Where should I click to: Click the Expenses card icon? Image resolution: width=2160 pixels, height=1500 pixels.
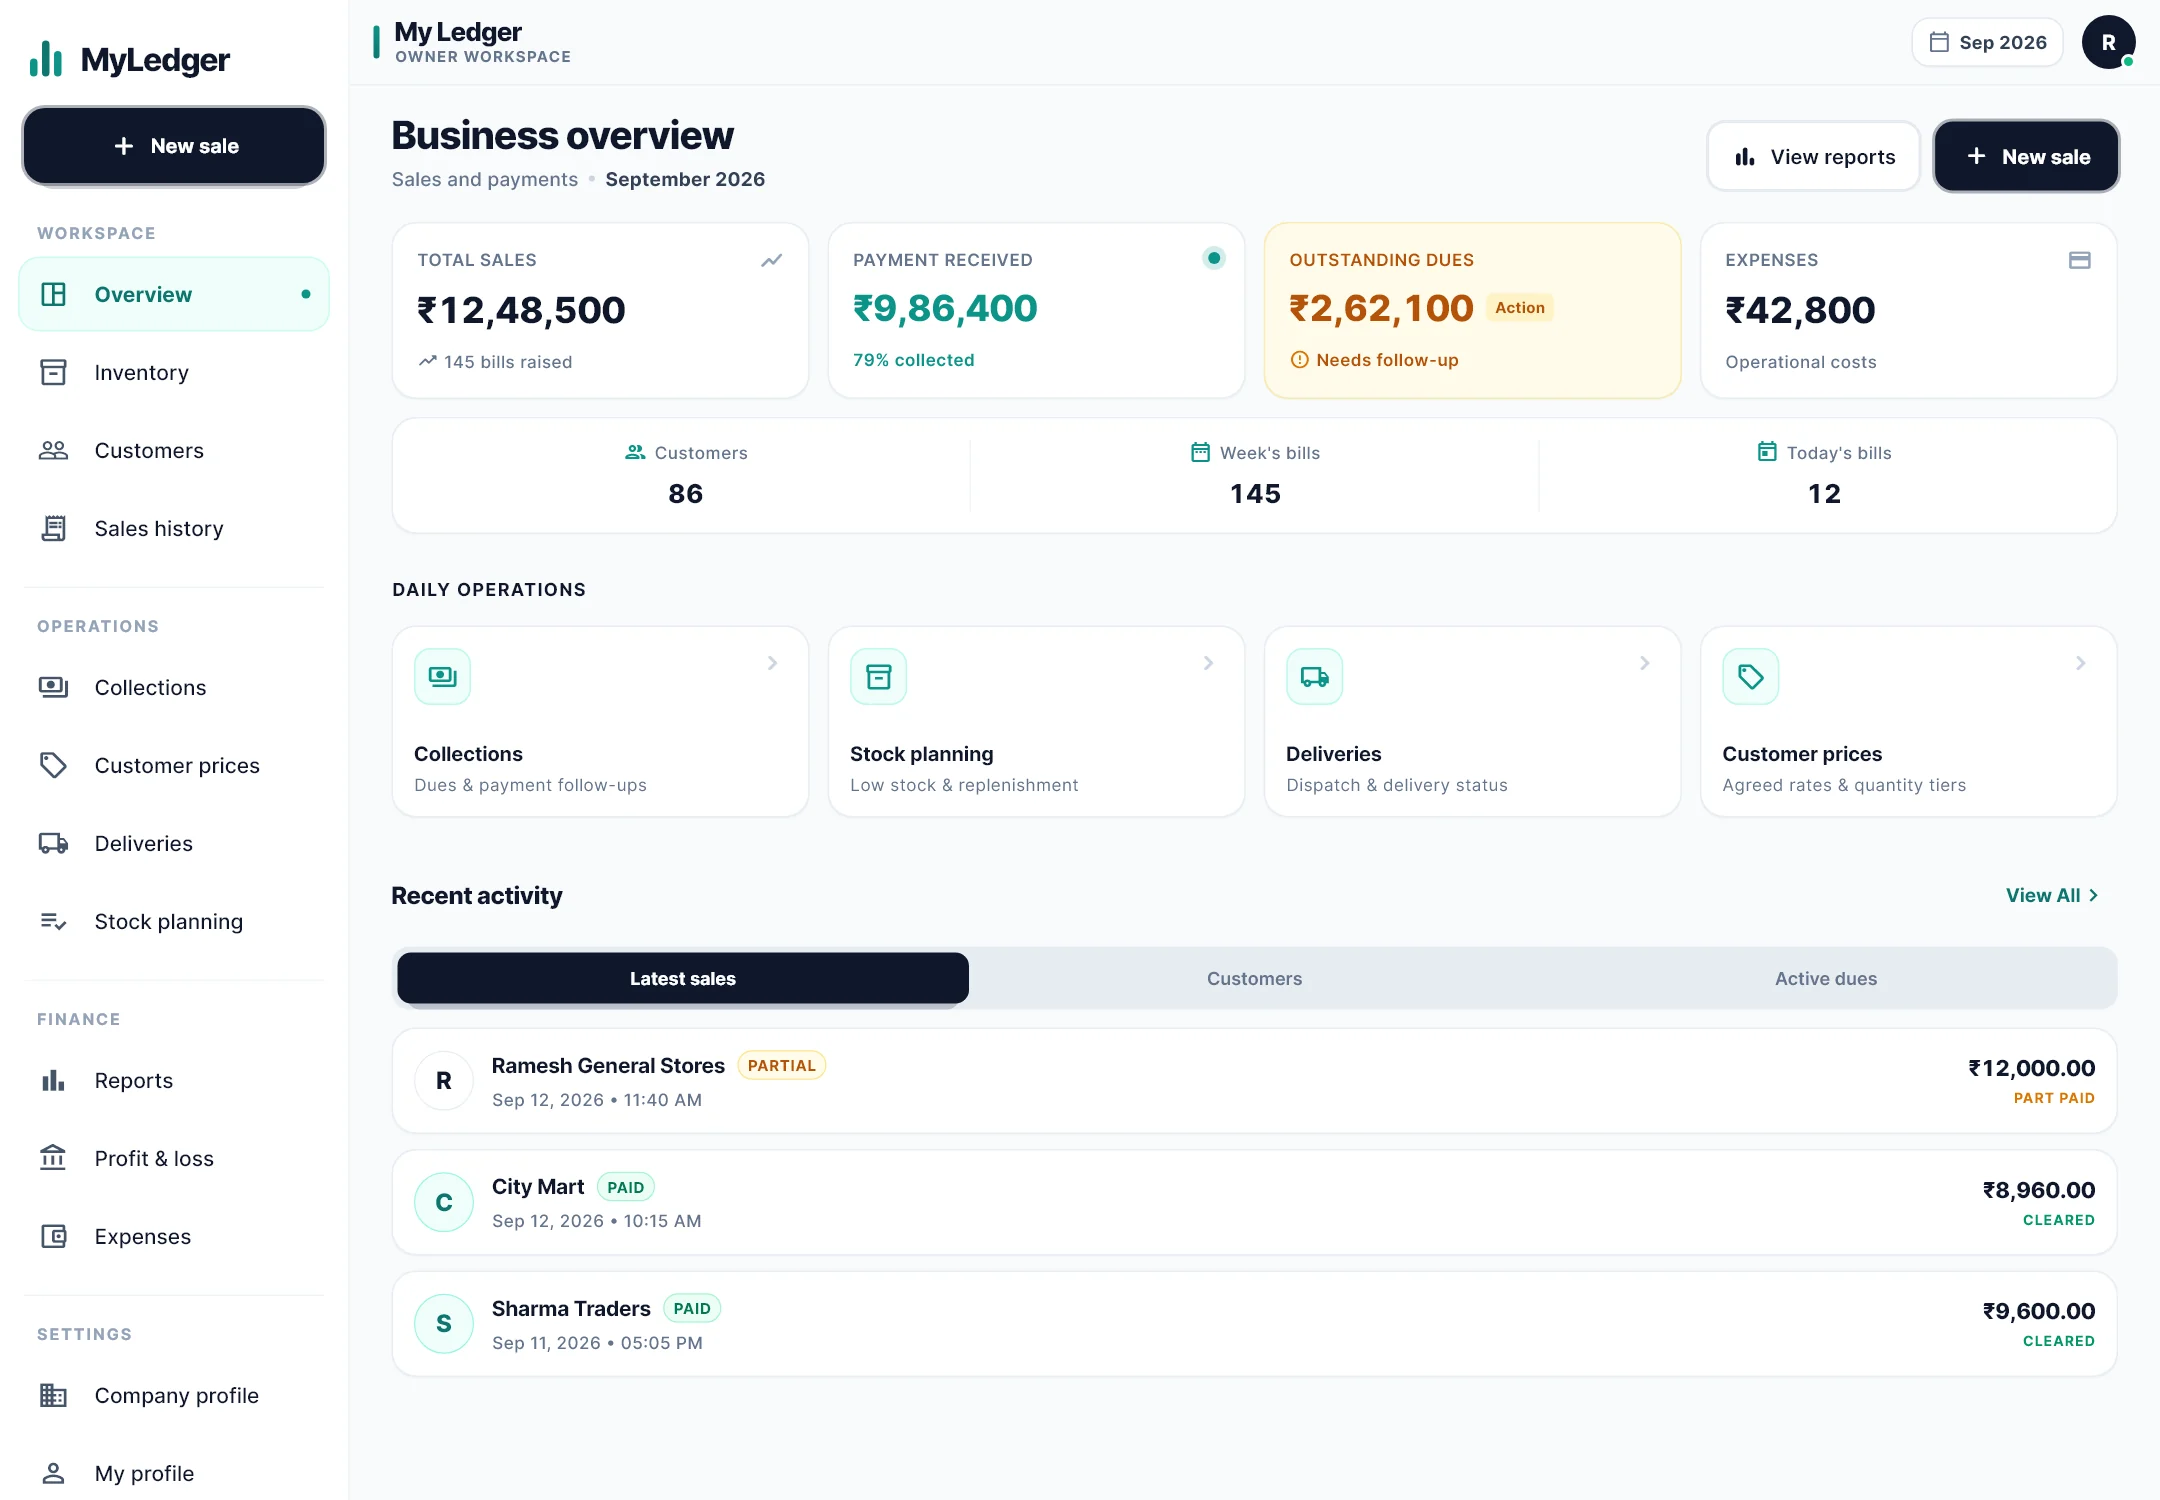tap(2079, 260)
